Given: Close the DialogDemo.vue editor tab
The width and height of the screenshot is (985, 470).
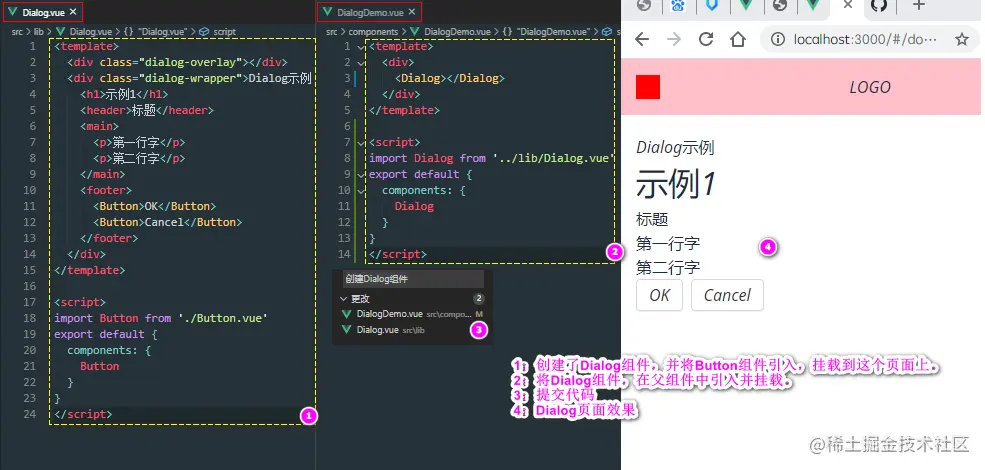Looking at the screenshot, I should (411, 12).
